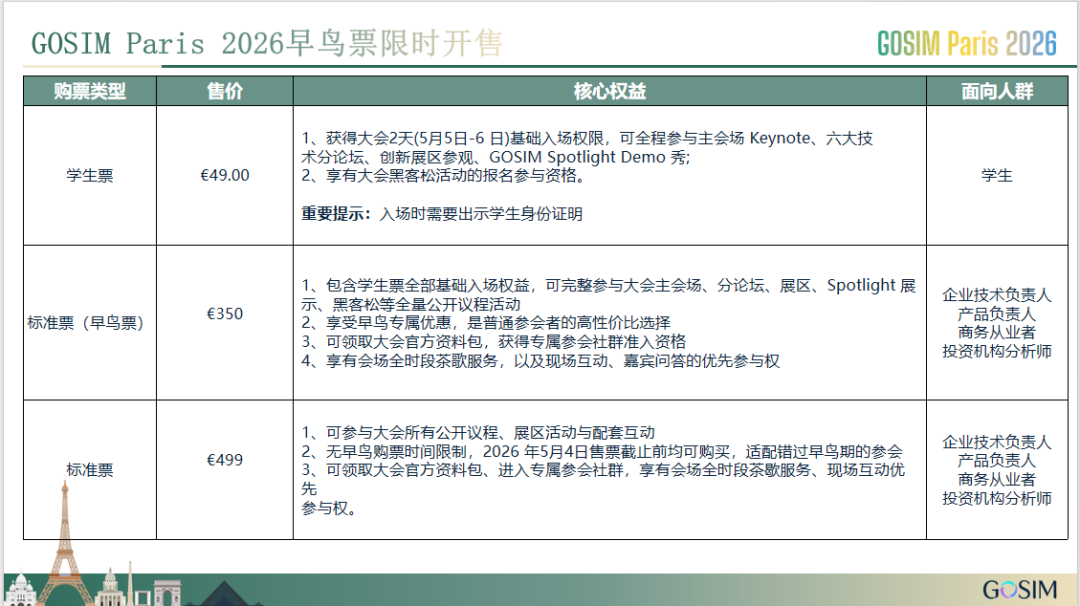The height and width of the screenshot is (606, 1080).
Task: Select the "购票类型" column header
Action: point(90,91)
